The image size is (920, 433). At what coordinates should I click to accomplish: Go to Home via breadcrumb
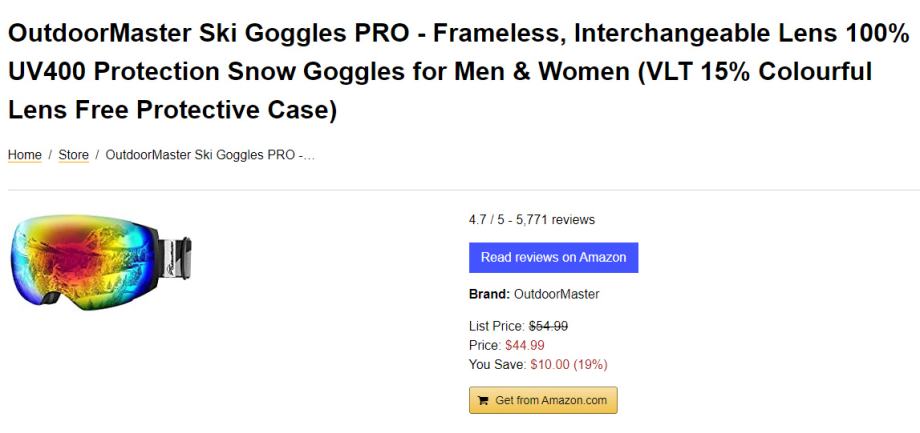tap(24, 155)
